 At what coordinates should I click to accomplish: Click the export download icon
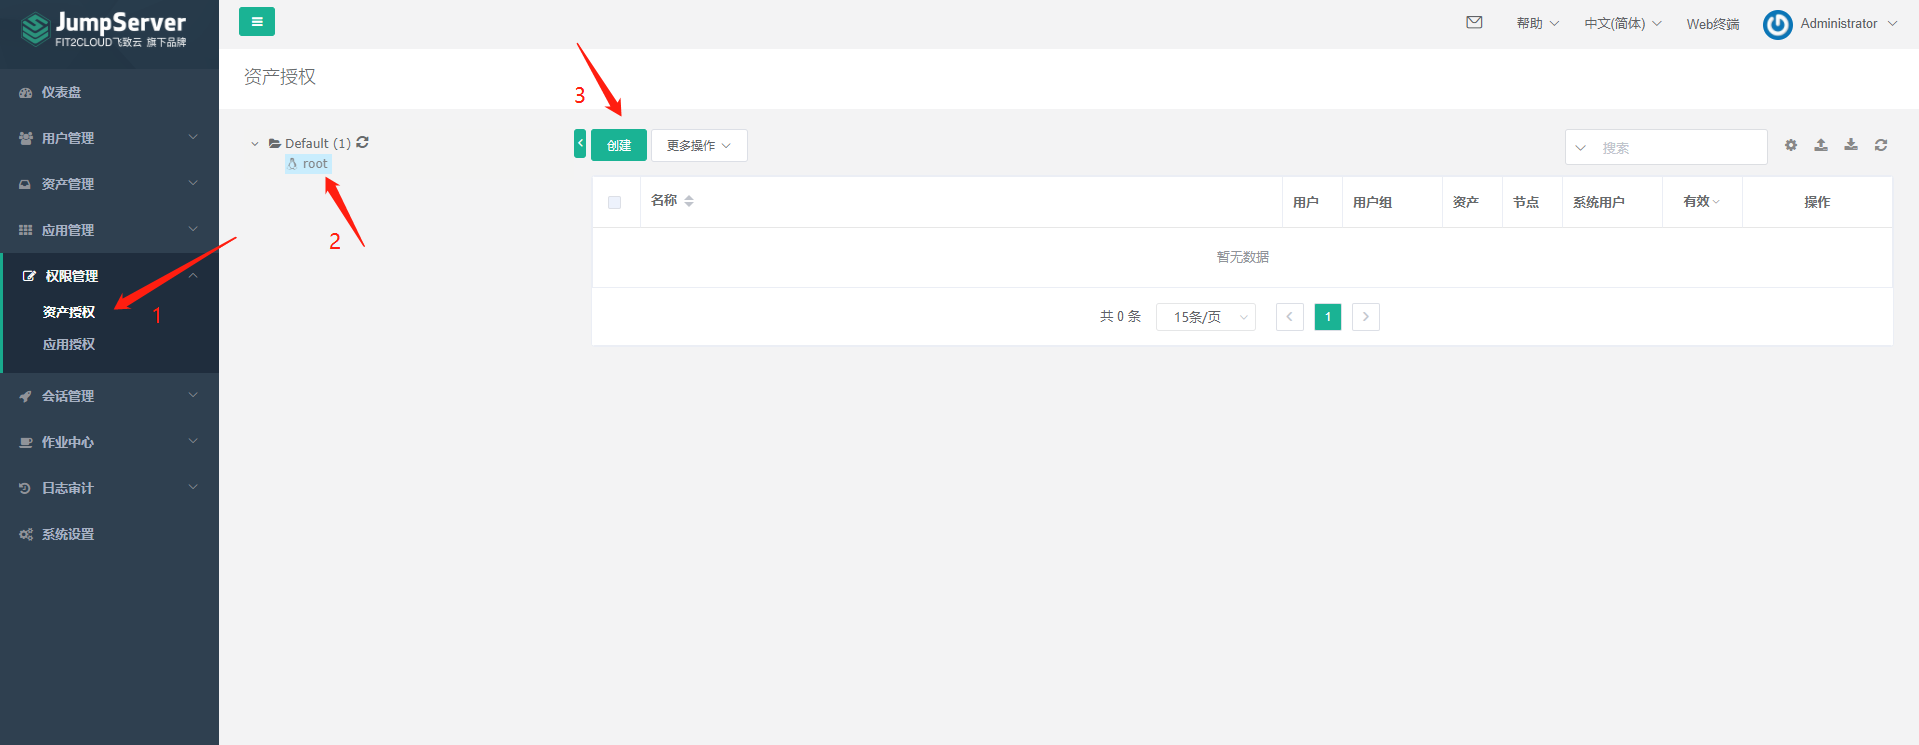click(1851, 145)
